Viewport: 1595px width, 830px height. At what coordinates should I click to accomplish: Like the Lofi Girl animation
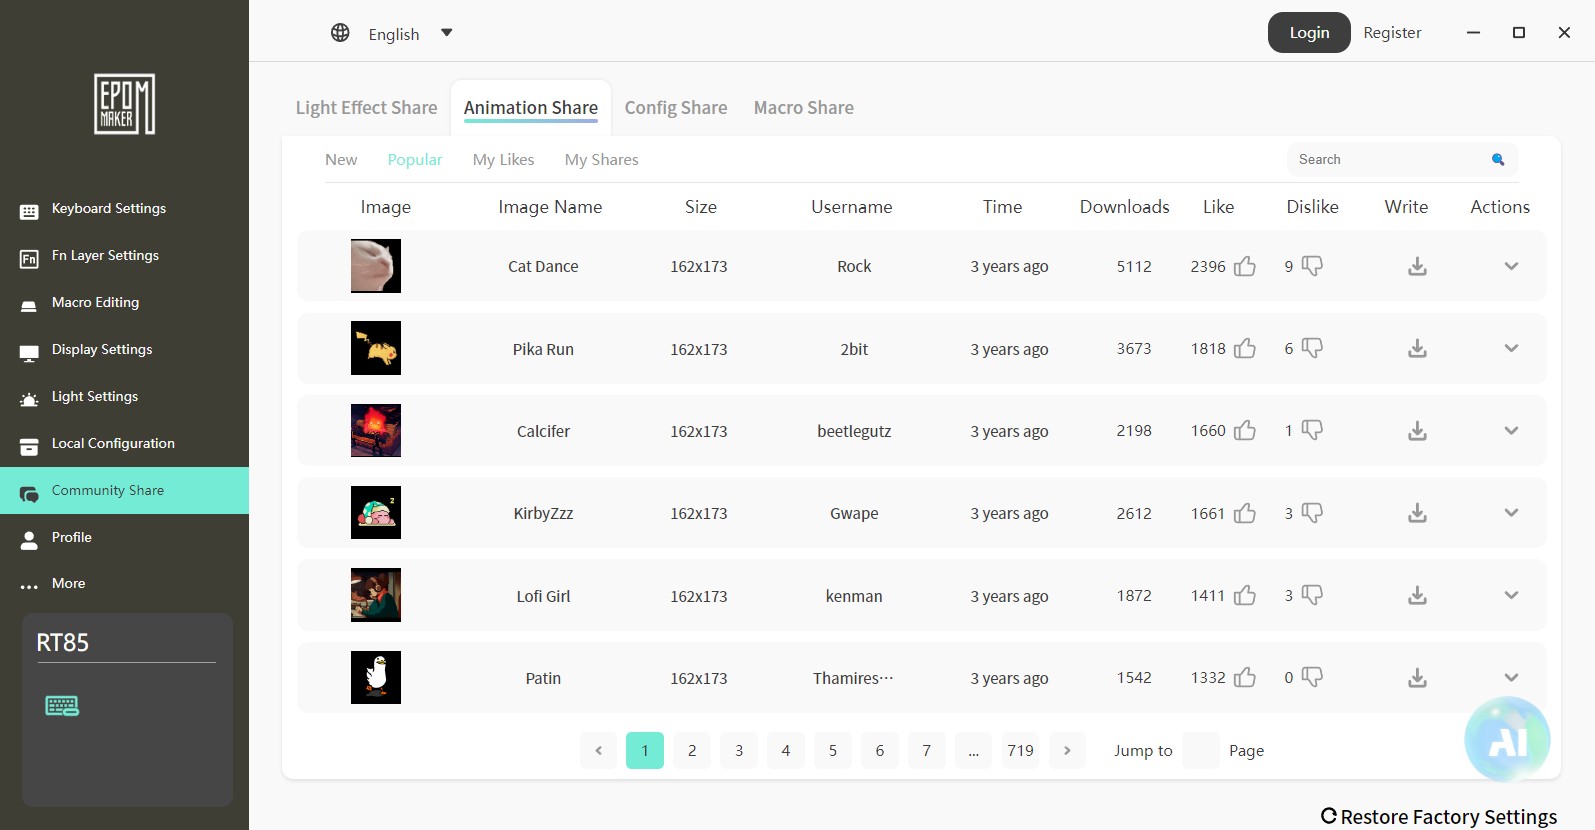(1245, 595)
